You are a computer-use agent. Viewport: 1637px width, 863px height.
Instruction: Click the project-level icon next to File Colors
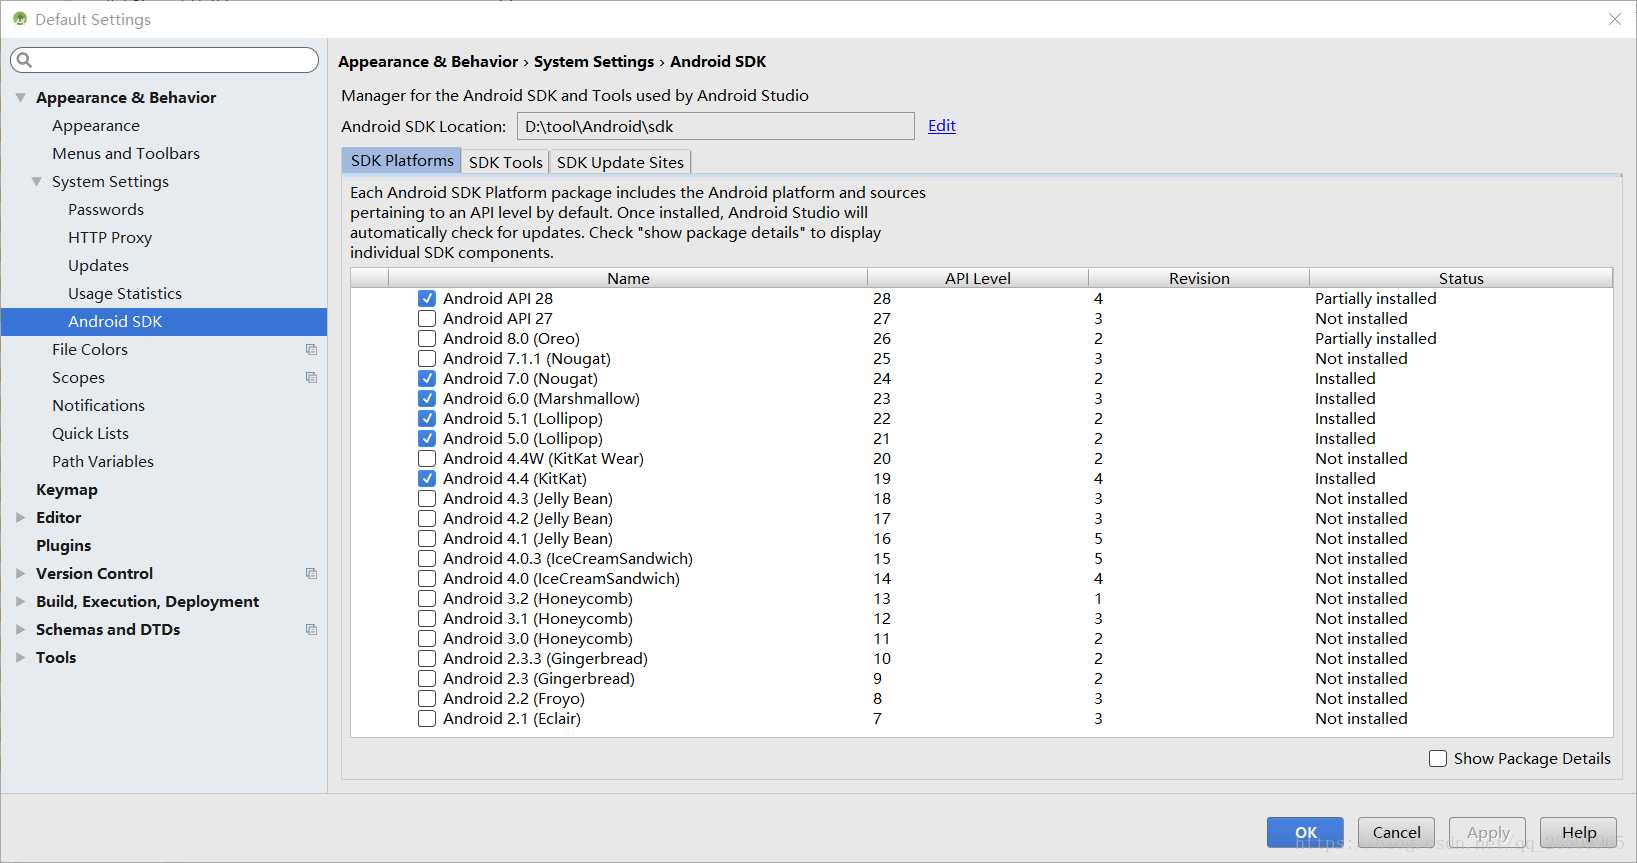point(311,349)
